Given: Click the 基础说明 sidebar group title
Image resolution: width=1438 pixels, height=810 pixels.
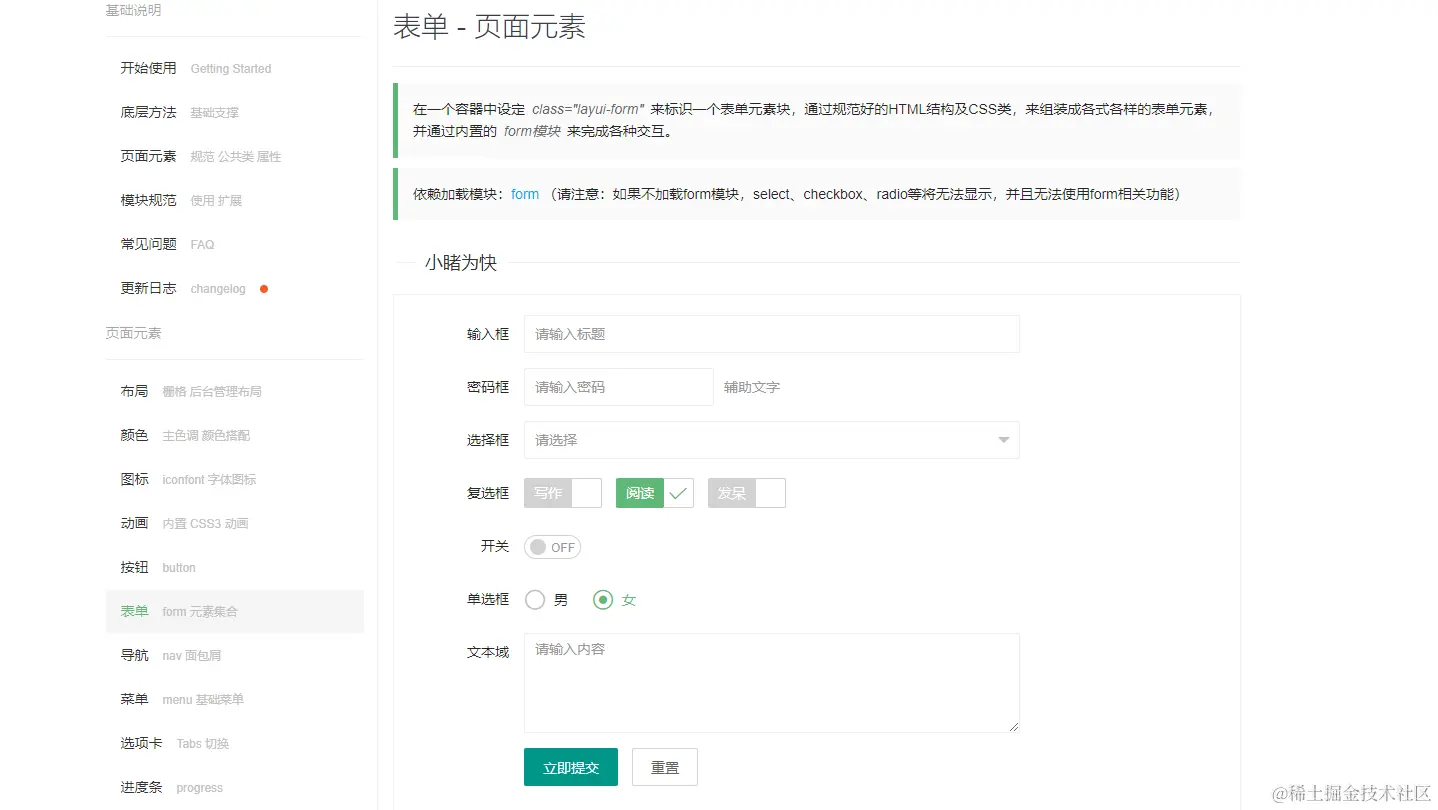Looking at the screenshot, I should tap(133, 10).
